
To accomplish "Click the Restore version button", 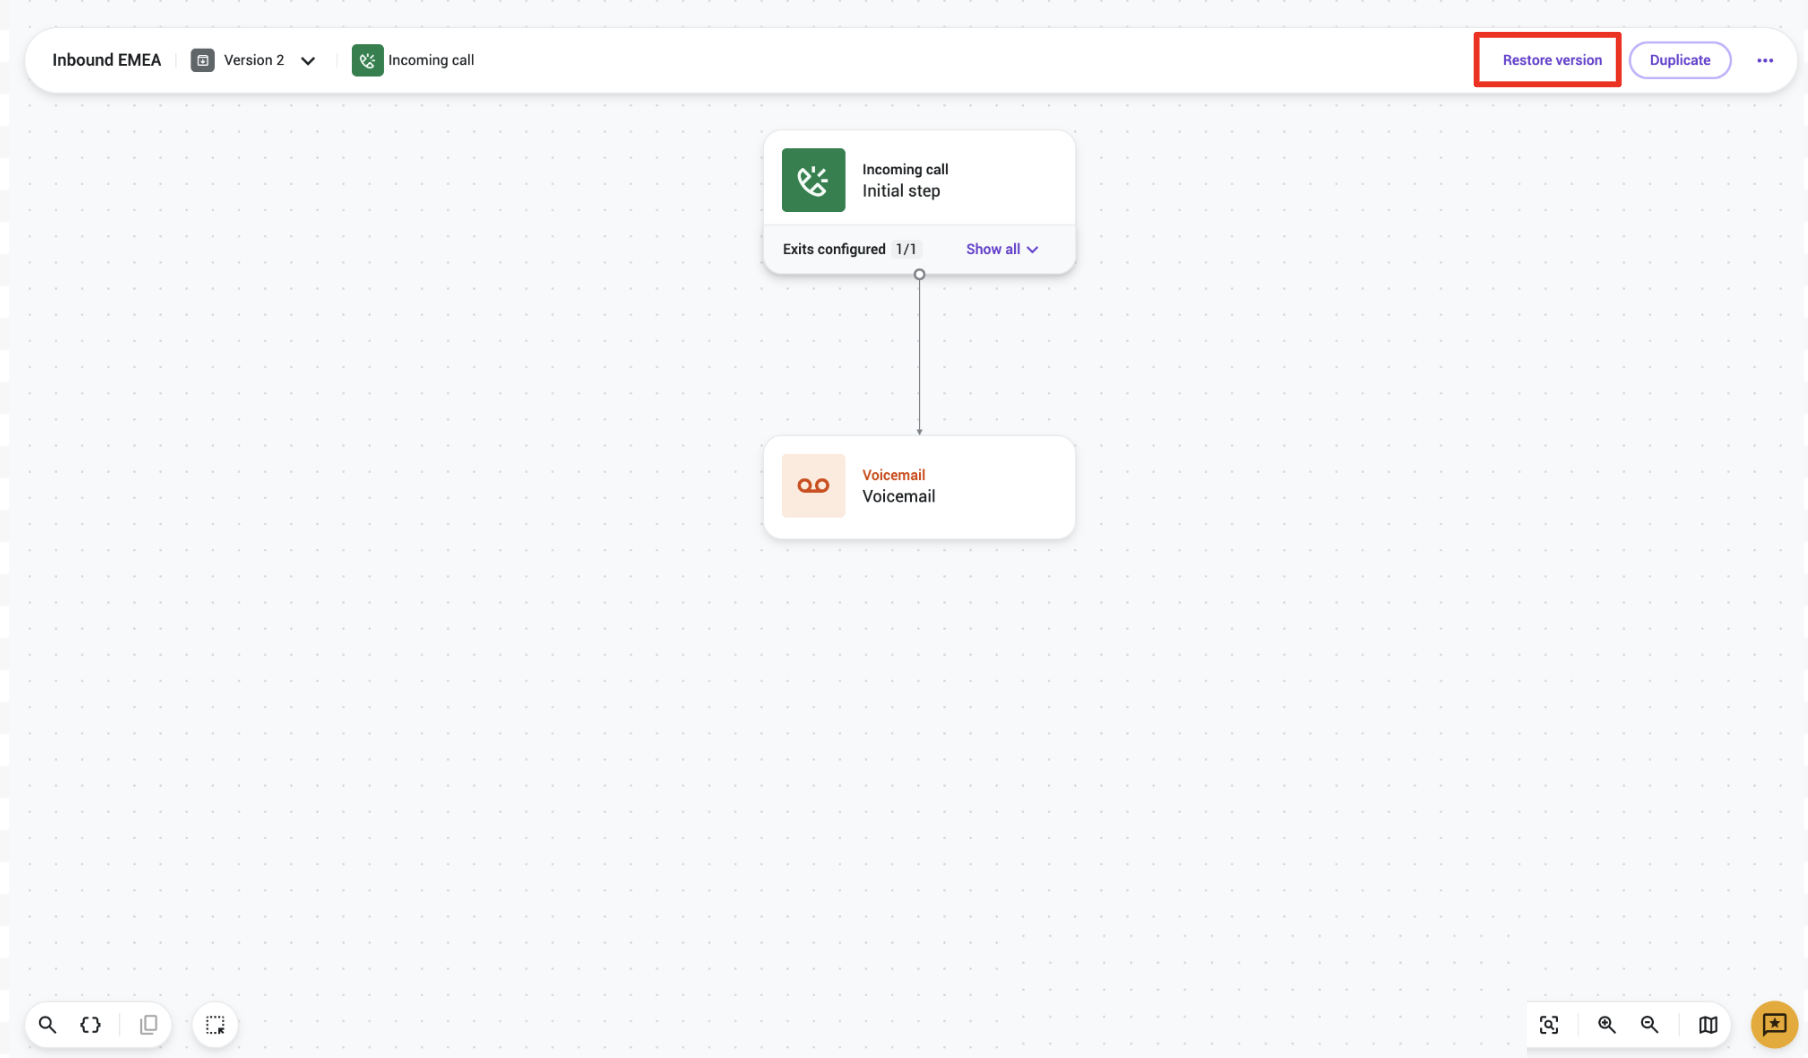I will tap(1552, 60).
